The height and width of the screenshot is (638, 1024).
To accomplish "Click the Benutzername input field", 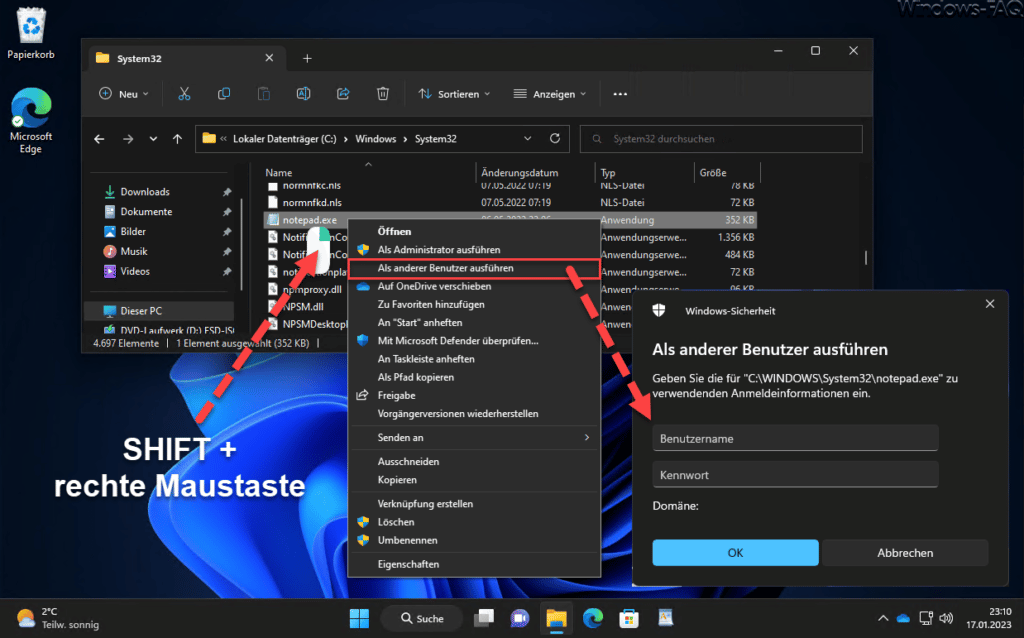I will [795, 438].
